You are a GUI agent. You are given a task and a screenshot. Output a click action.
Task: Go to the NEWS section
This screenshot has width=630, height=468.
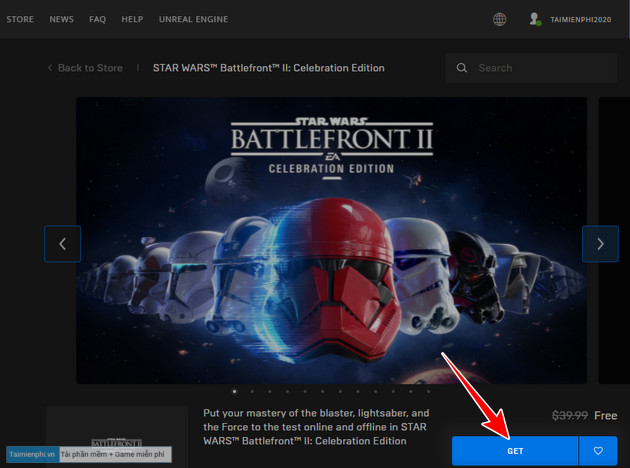tap(61, 19)
